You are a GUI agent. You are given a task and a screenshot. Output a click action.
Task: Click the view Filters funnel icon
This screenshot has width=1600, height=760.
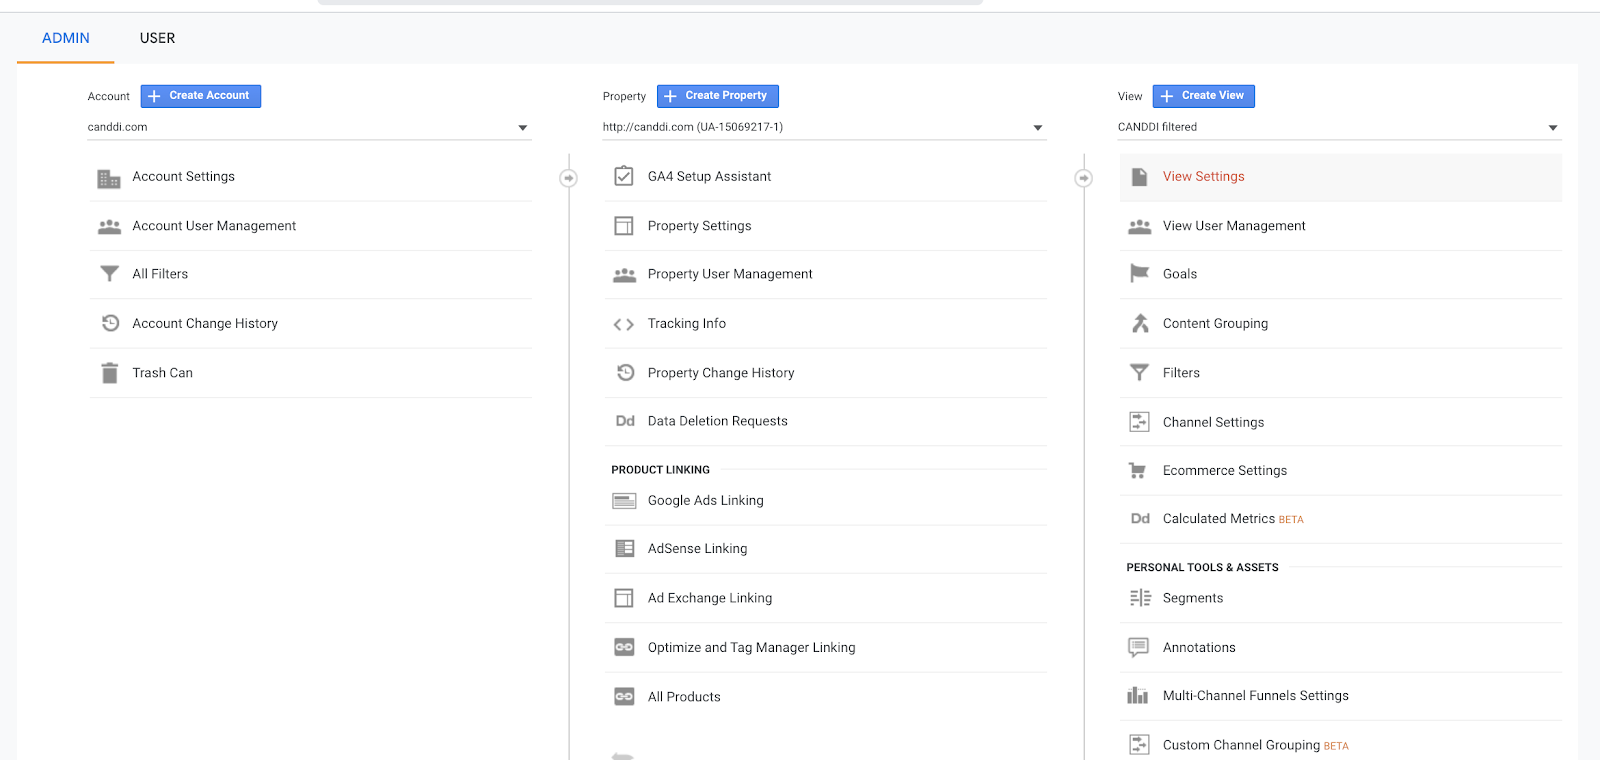tap(1139, 373)
